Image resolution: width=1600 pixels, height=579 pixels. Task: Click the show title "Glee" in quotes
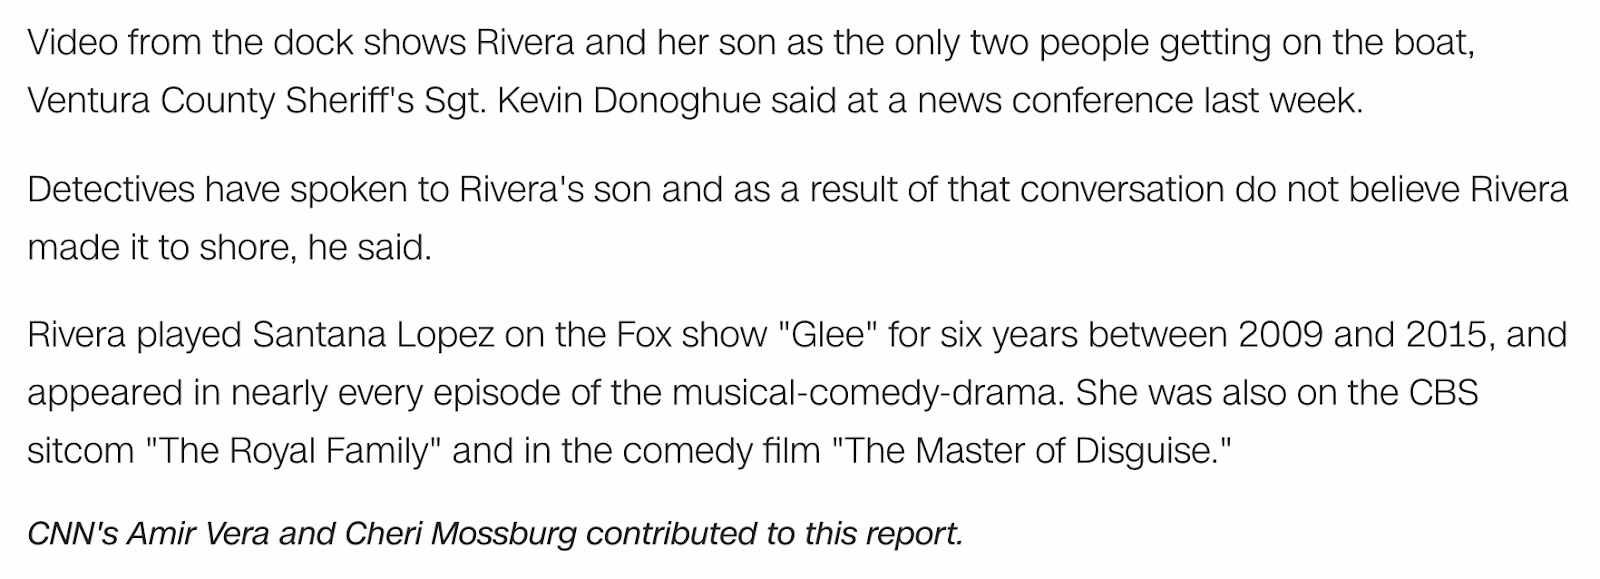pyautogui.click(x=827, y=334)
